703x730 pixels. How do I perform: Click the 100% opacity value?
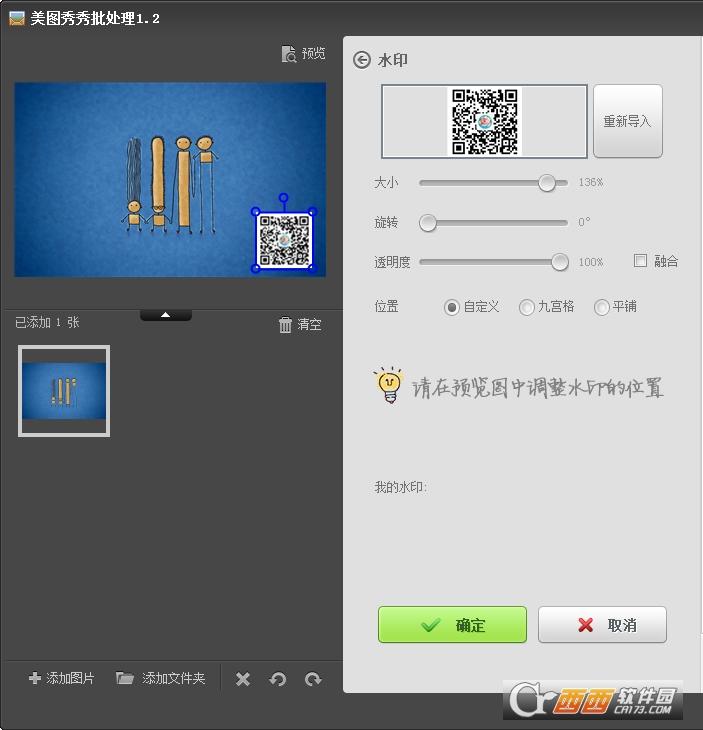point(590,262)
